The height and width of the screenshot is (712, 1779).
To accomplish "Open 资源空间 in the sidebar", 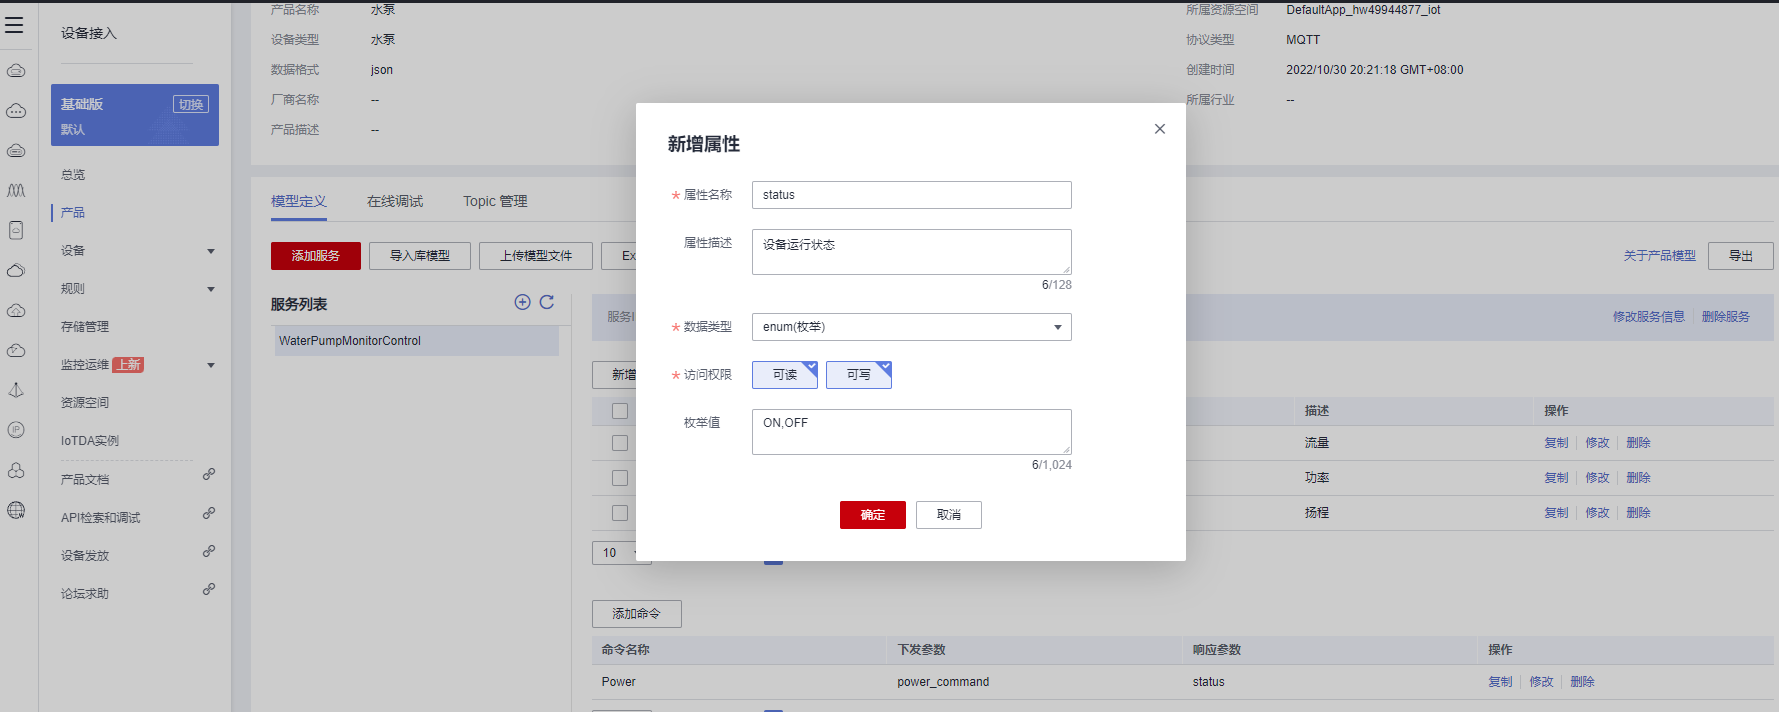I will [85, 403].
